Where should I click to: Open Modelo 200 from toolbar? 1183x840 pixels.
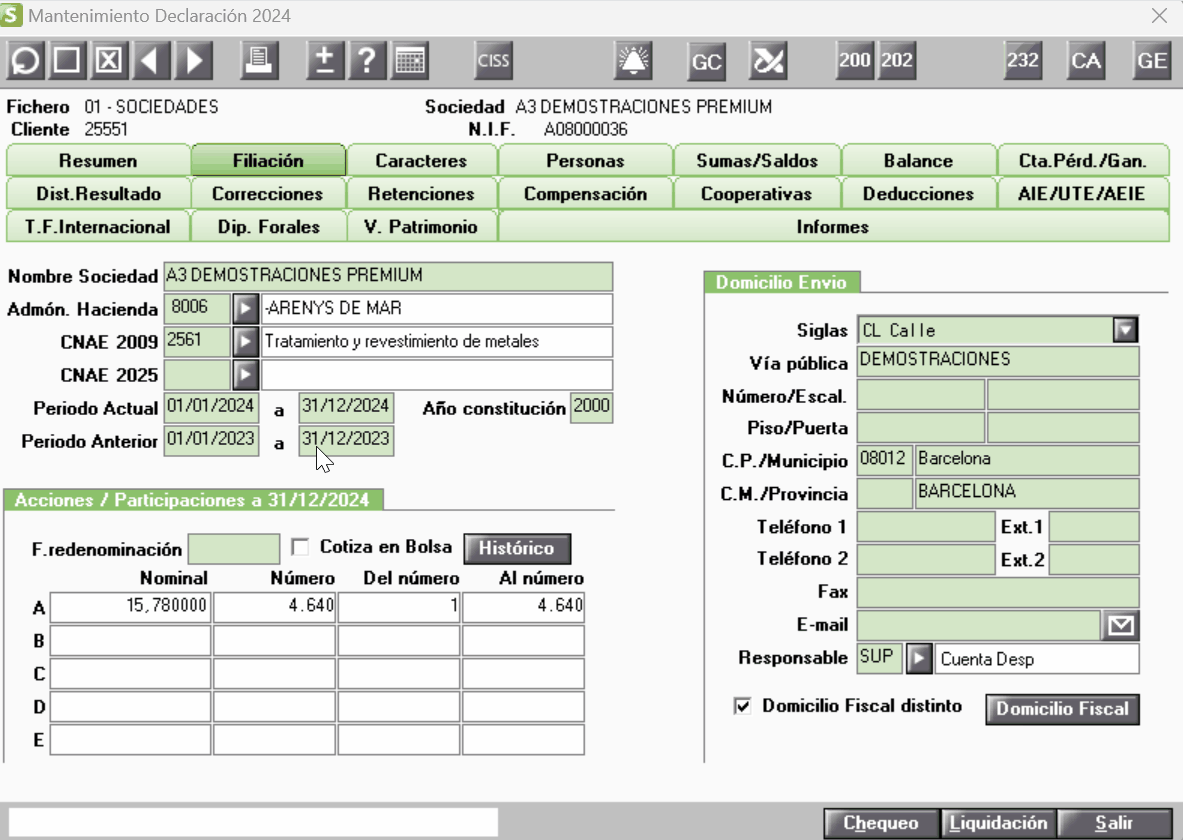855,61
